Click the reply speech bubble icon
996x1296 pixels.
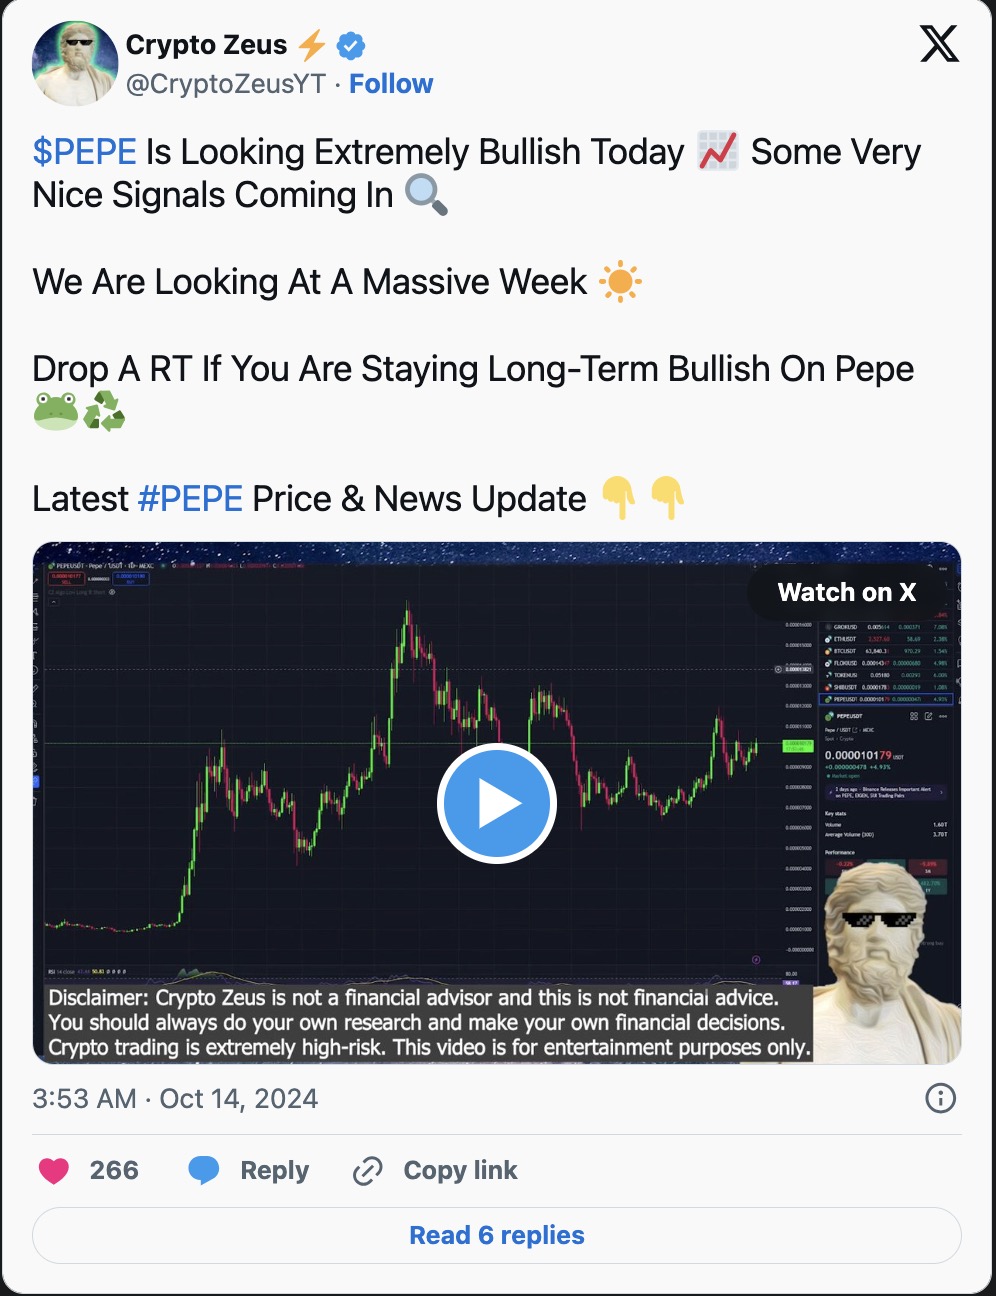pos(204,1170)
